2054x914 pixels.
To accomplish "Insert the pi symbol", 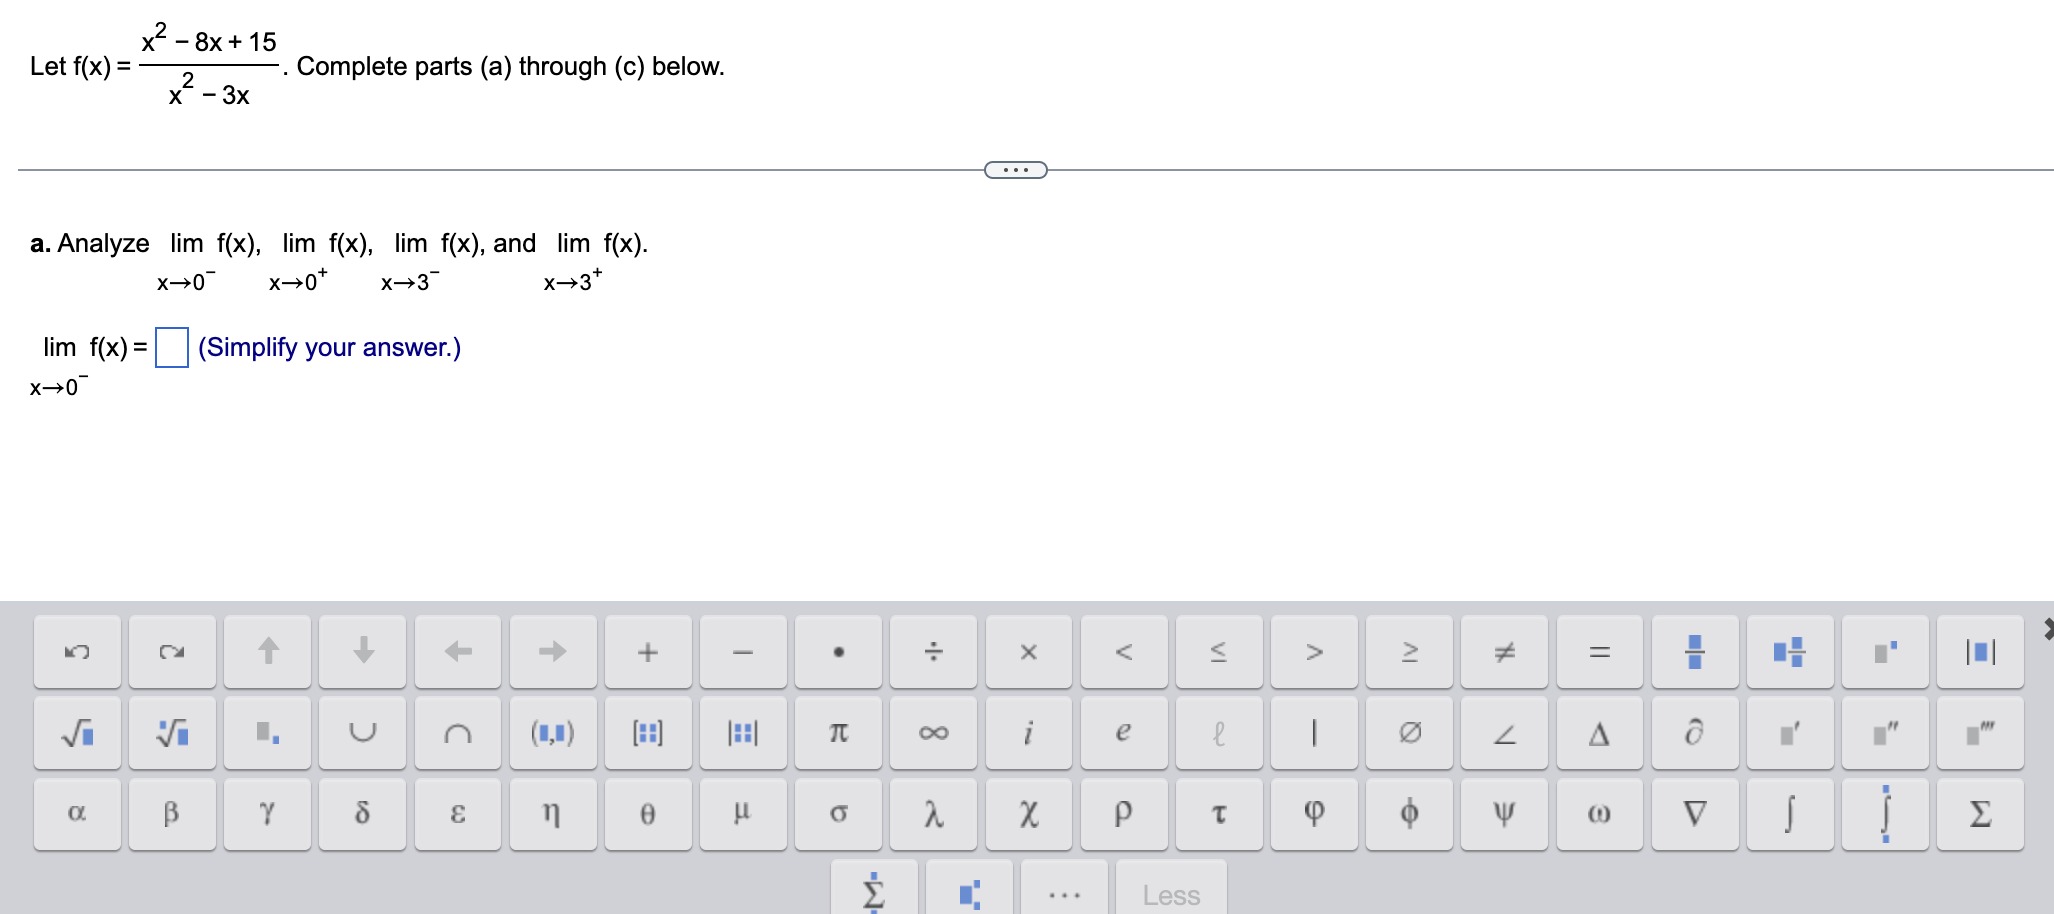I will pos(838,733).
